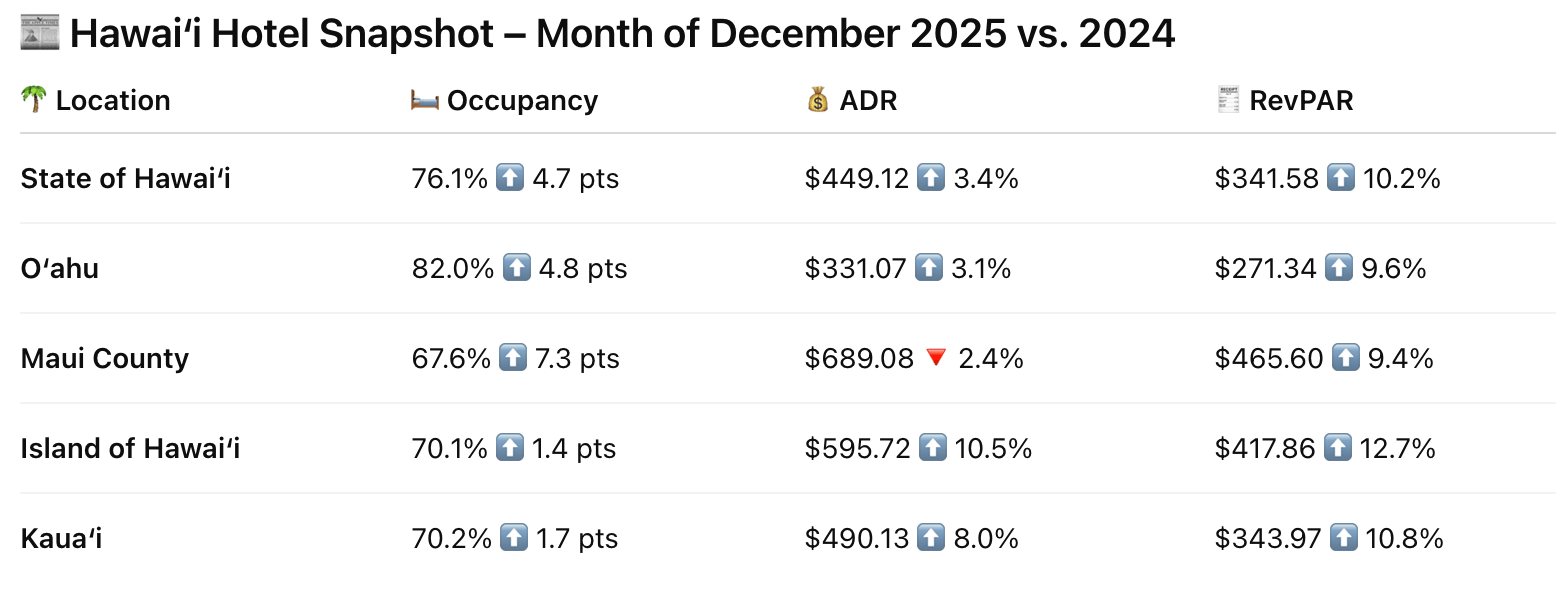Click the Hawaiʻi Hotel Snapshot title text
Screen dimensions: 1568x600
coord(622,34)
